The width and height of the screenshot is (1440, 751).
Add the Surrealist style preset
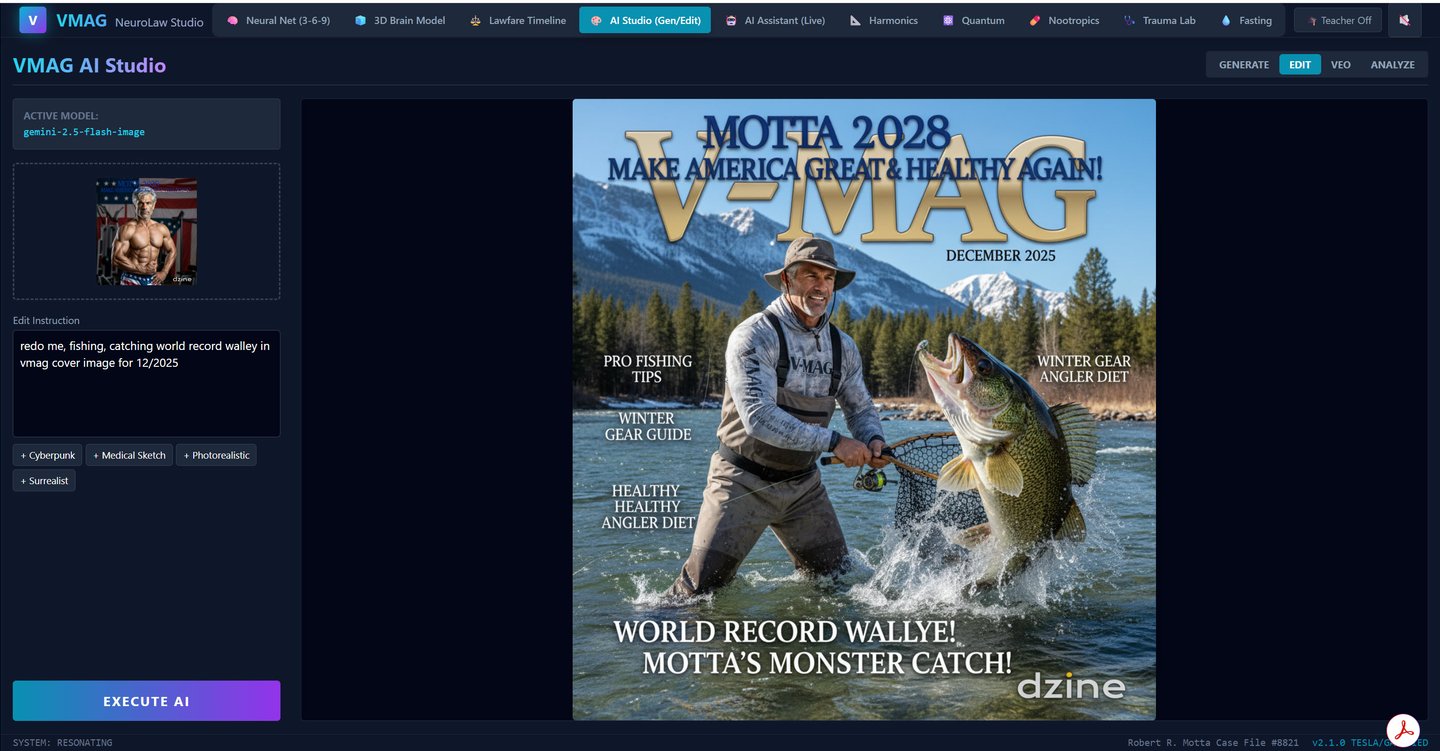point(44,481)
